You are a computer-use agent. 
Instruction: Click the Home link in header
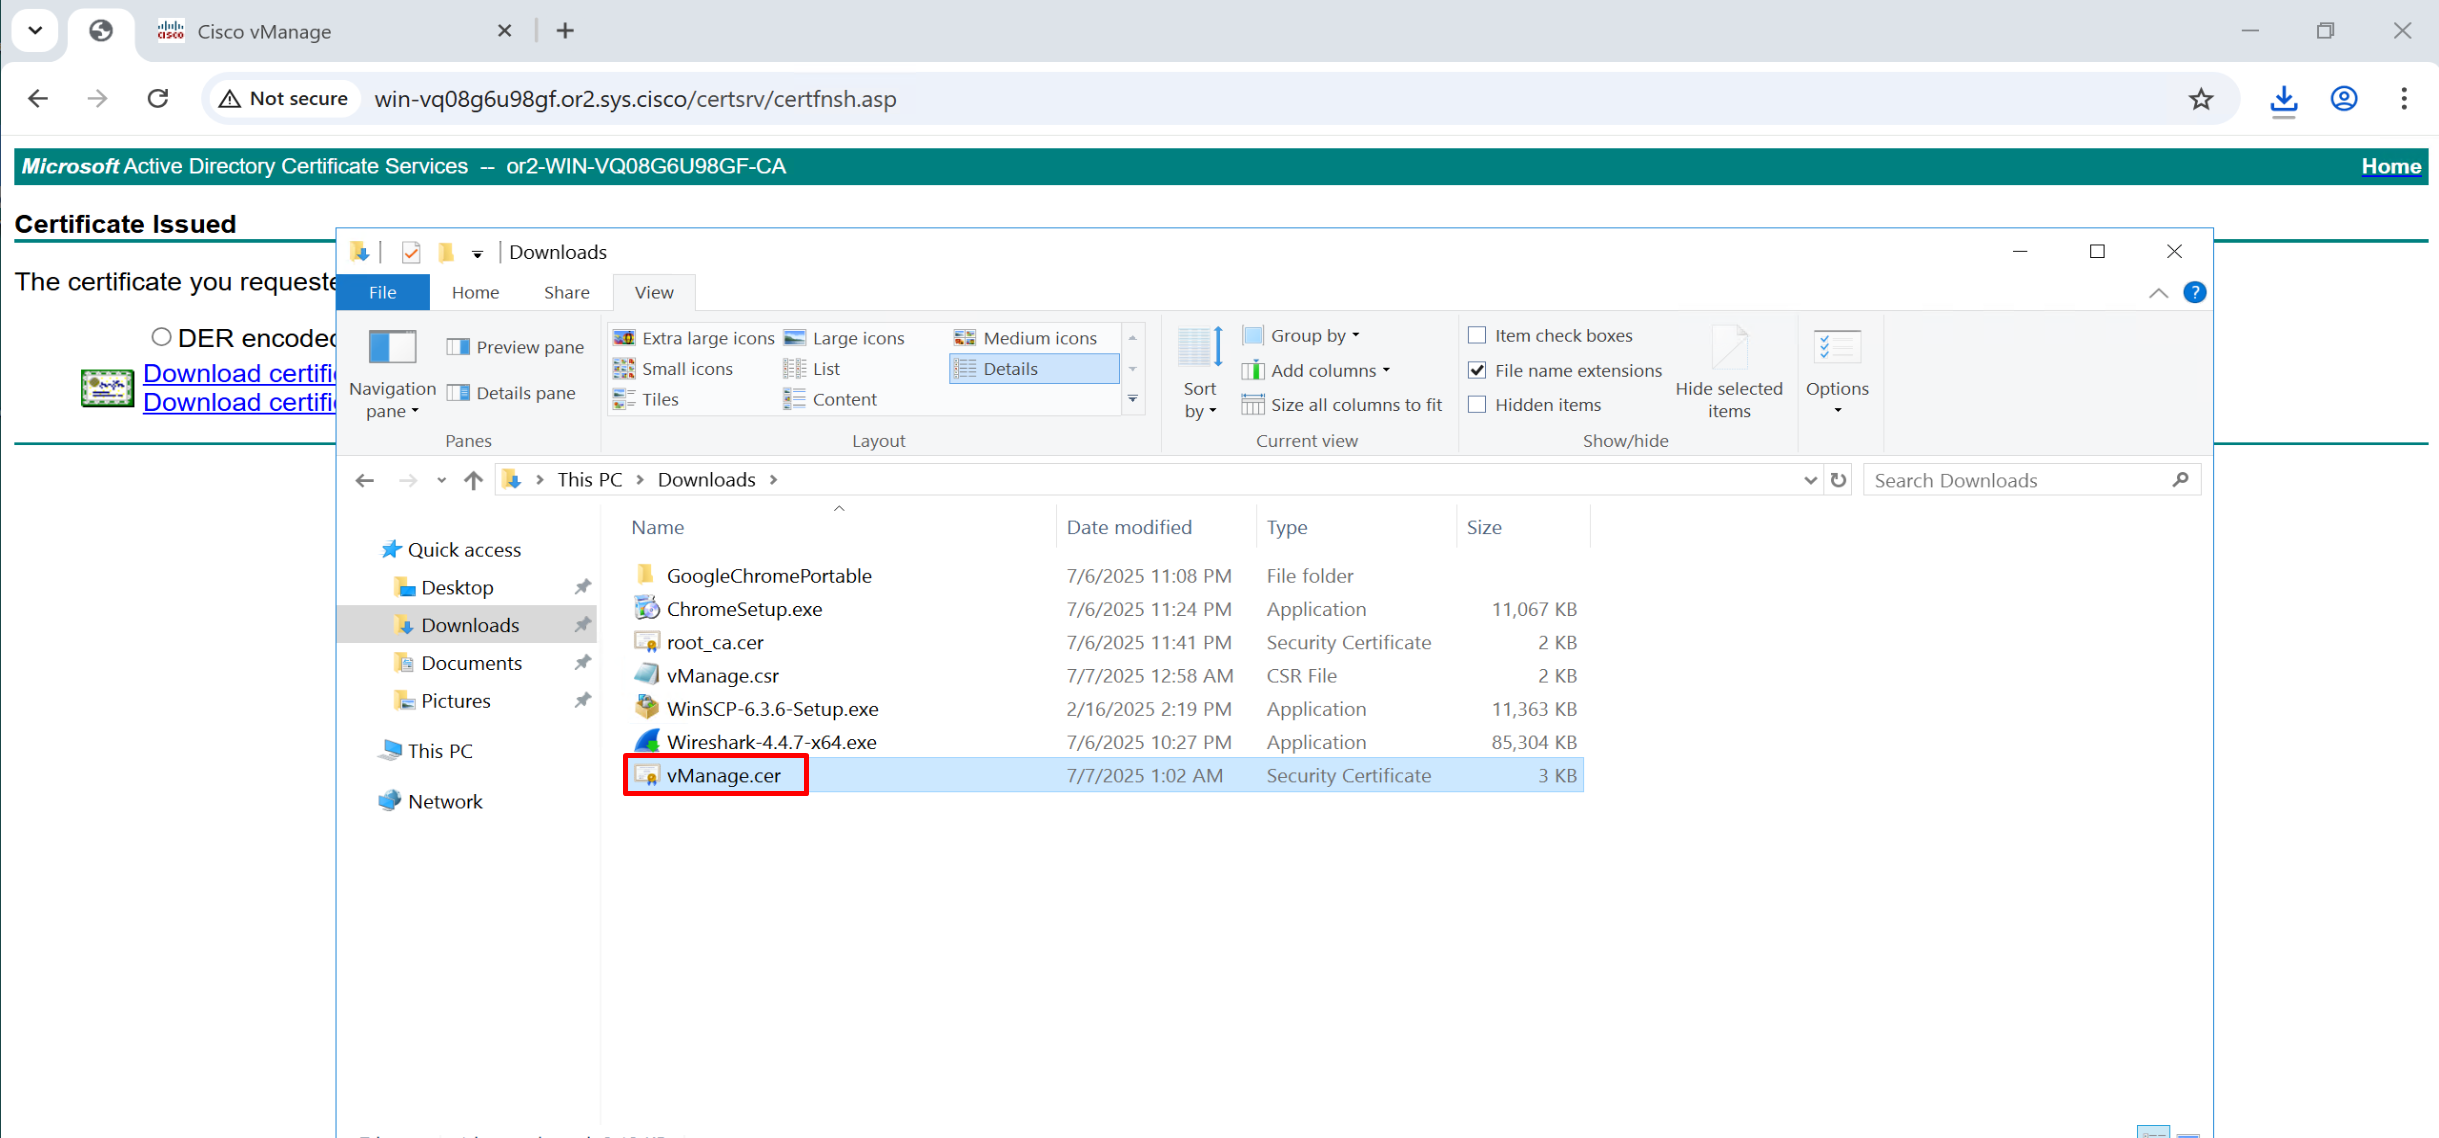[2390, 166]
